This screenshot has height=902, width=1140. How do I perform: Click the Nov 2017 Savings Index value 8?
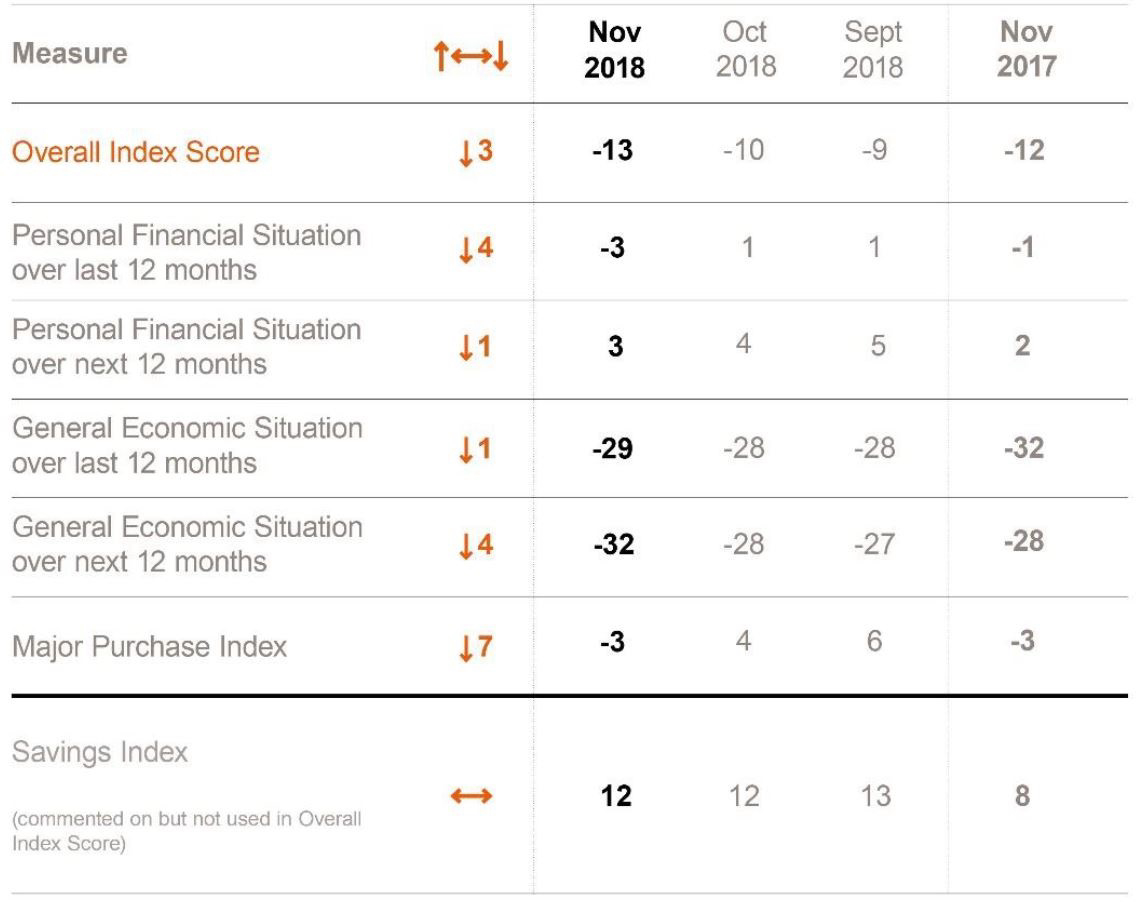[x=1022, y=796]
